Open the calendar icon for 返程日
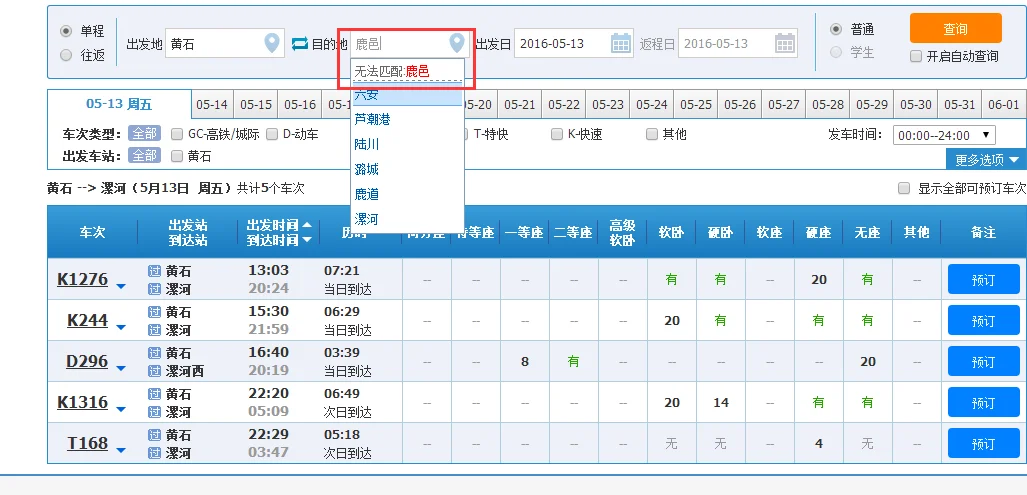Image resolution: width=1027 pixels, height=495 pixels. click(x=785, y=44)
